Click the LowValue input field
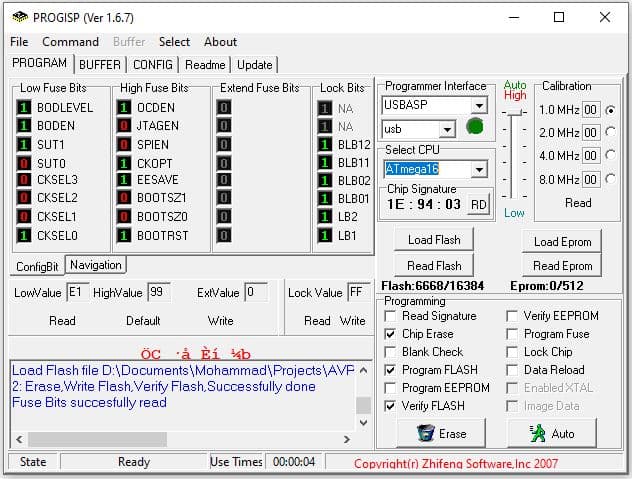 tap(76, 292)
